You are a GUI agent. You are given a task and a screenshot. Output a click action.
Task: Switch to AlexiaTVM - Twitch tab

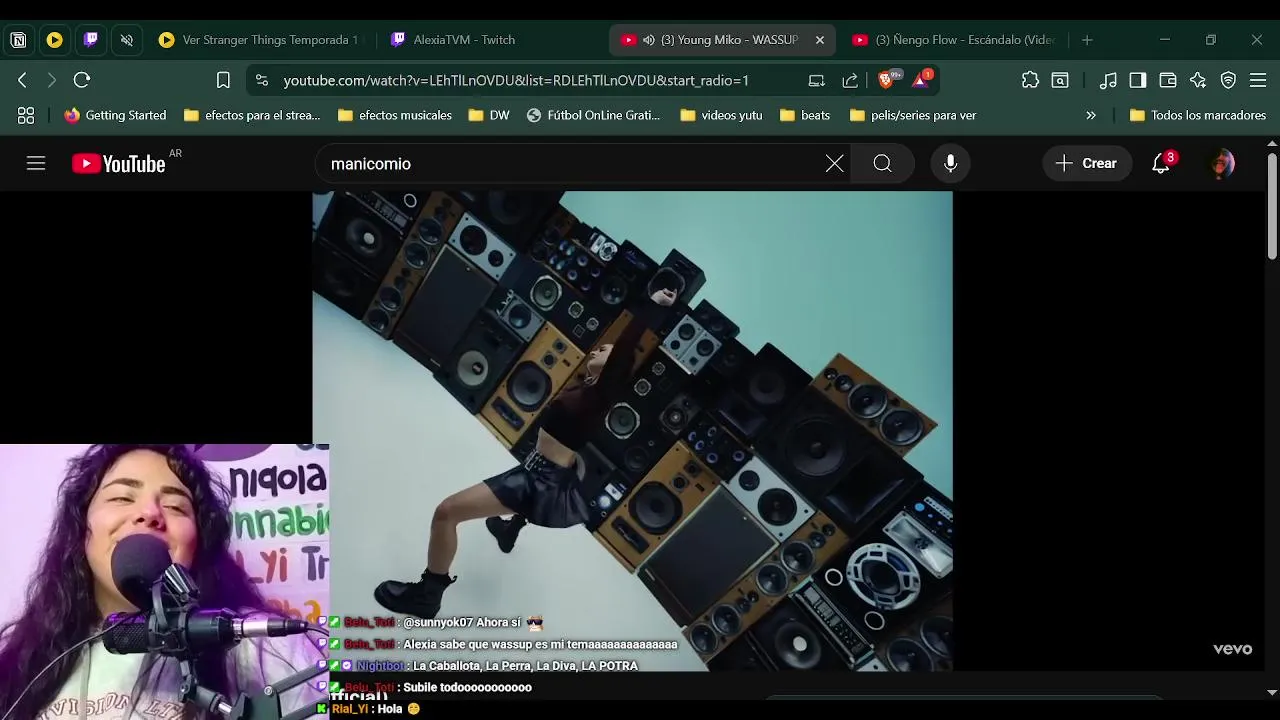pos(490,40)
